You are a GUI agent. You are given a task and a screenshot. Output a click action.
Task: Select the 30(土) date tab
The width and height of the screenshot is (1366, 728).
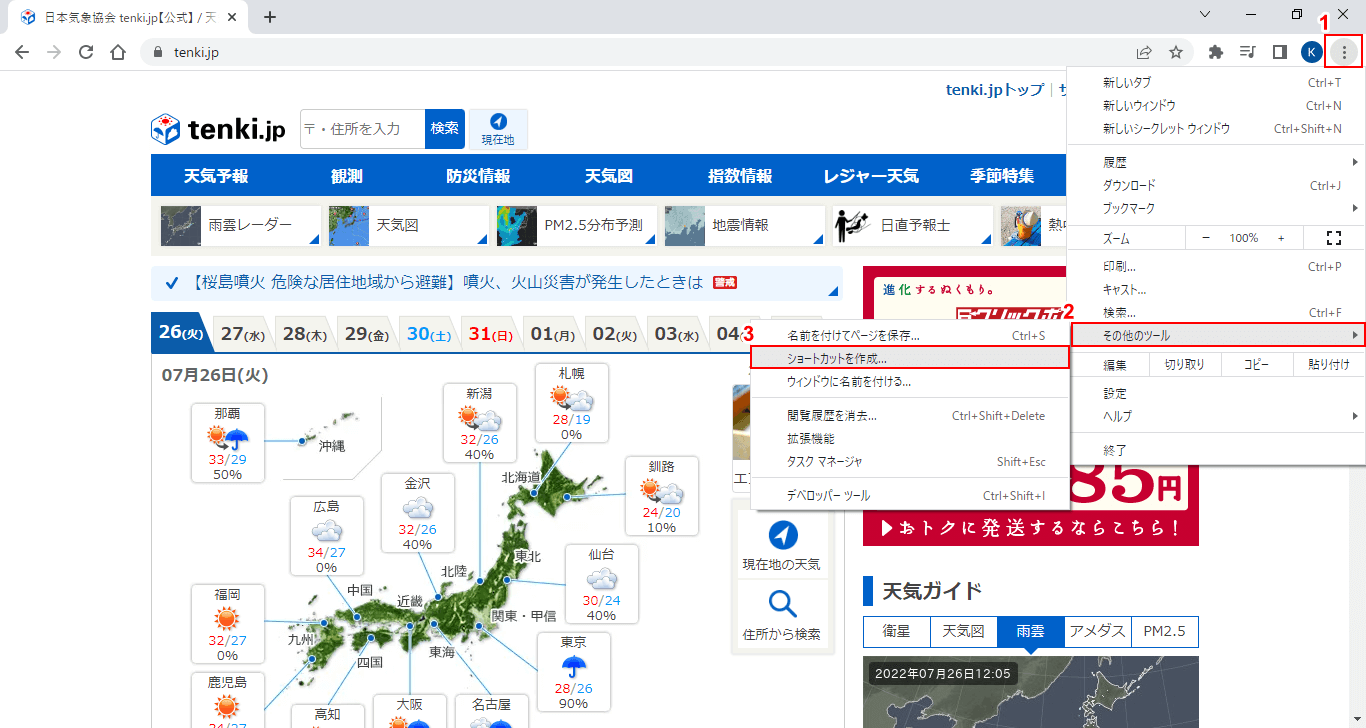[x=428, y=334]
